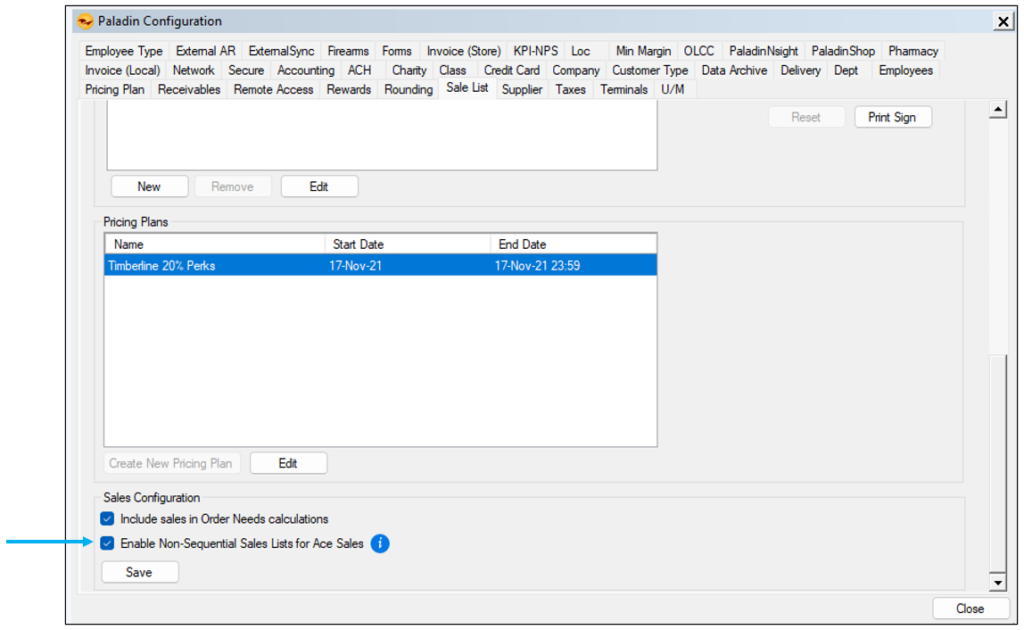The image size is (1024, 630).
Task: Uncheck Include sales in Order Needs calculations
Action: 108,519
